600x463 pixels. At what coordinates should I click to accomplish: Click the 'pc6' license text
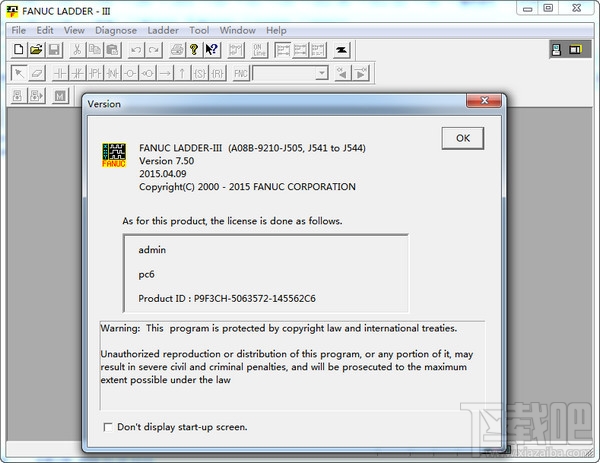pyautogui.click(x=146, y=274)
